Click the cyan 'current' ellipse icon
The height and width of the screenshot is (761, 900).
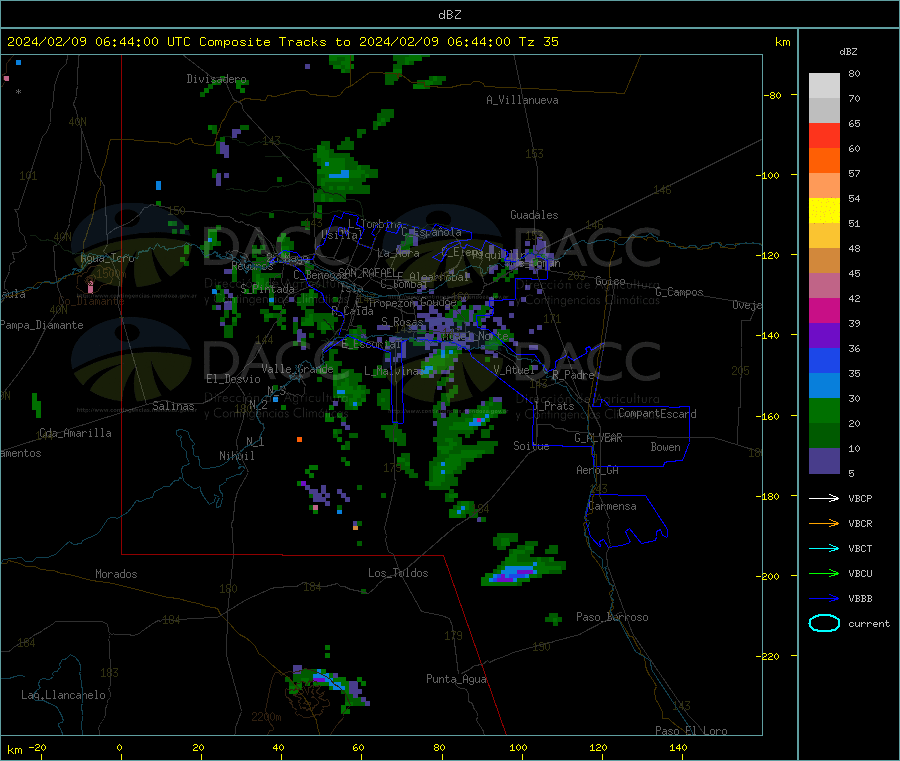tap(824, 623)
